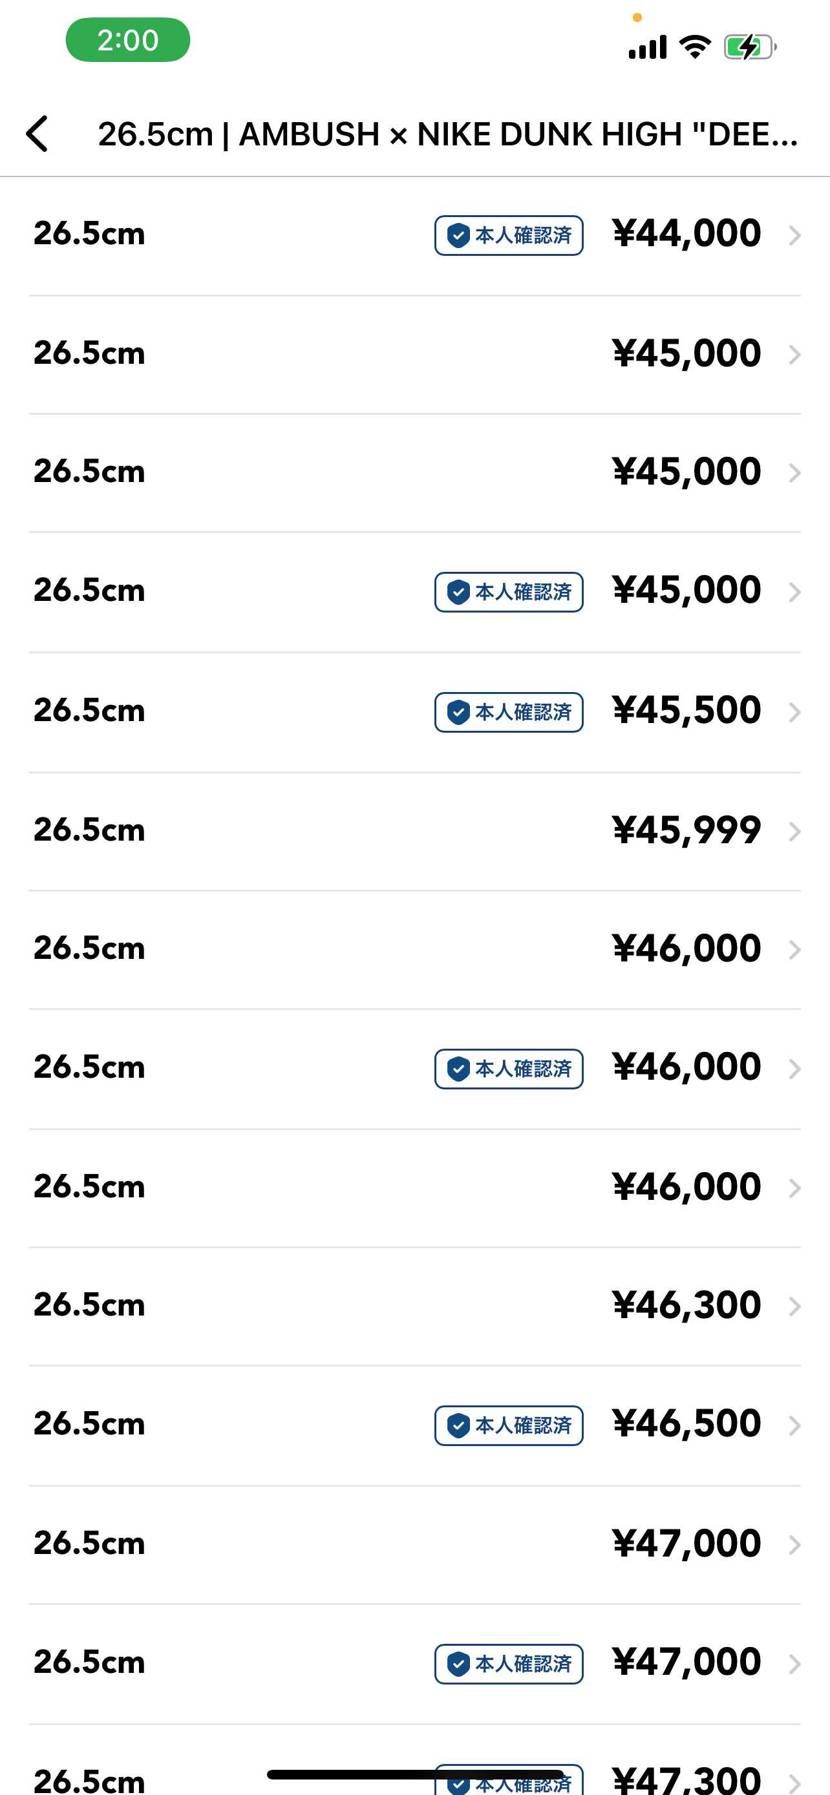Viewport: 830px width, 1795px height.
Task: Tap the verified badge on ¥46,500 listing
Action: point(509,1425)
